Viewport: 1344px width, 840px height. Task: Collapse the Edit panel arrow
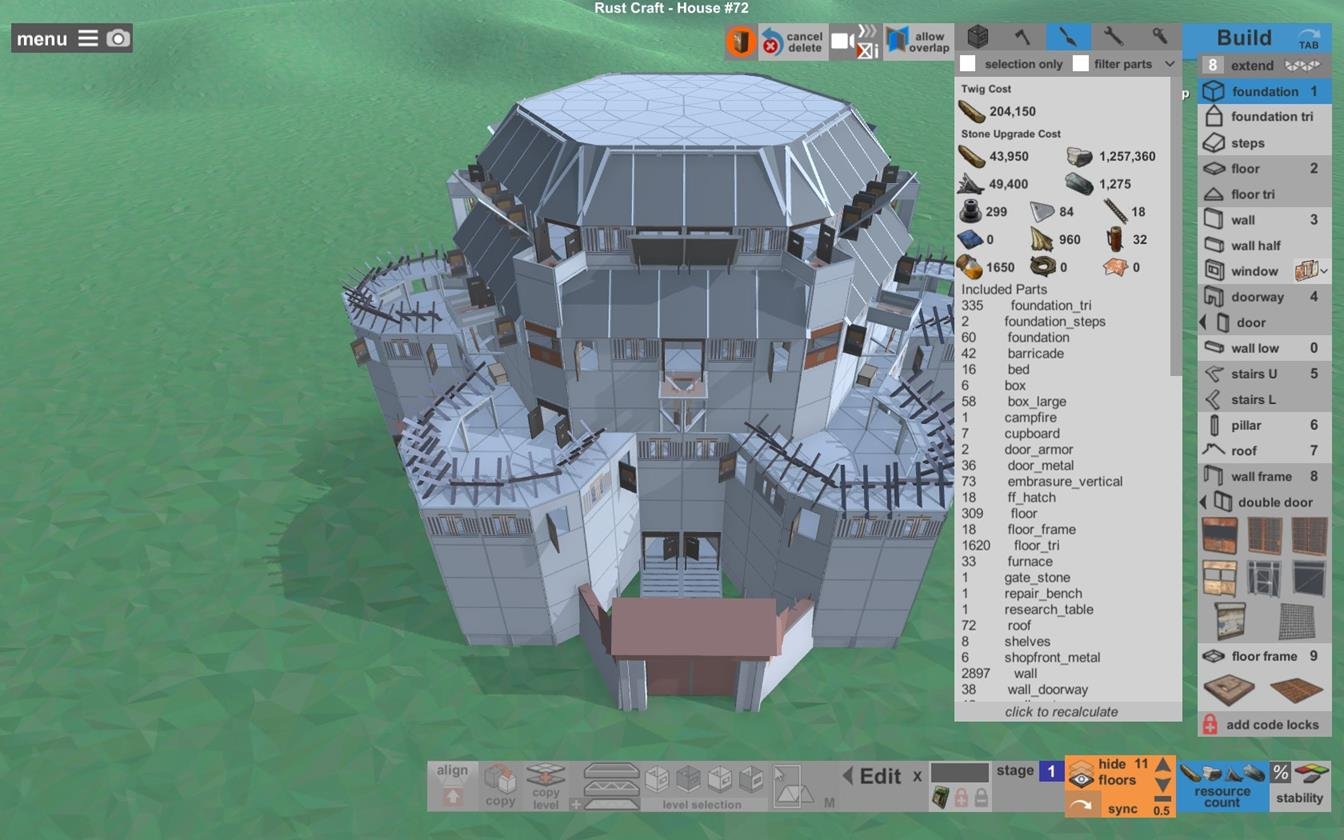pos(848,775)
